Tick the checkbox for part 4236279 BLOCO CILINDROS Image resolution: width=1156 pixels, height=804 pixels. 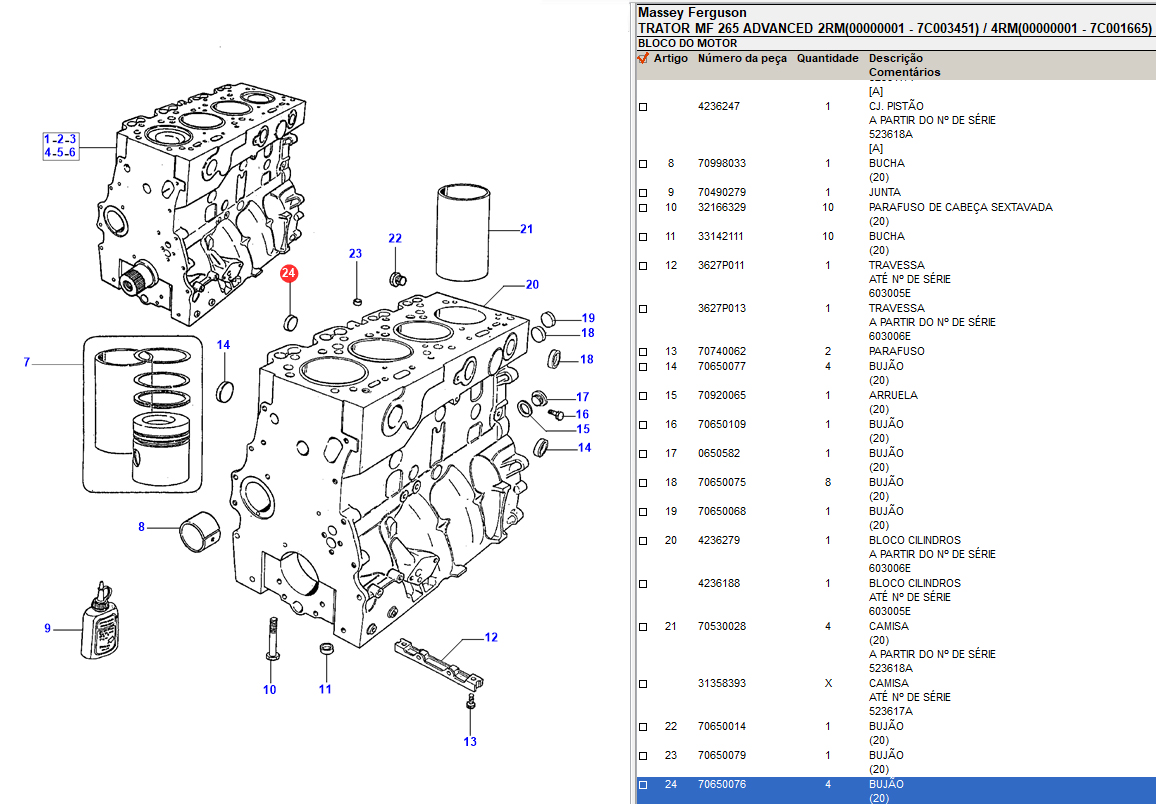[643, 541]
